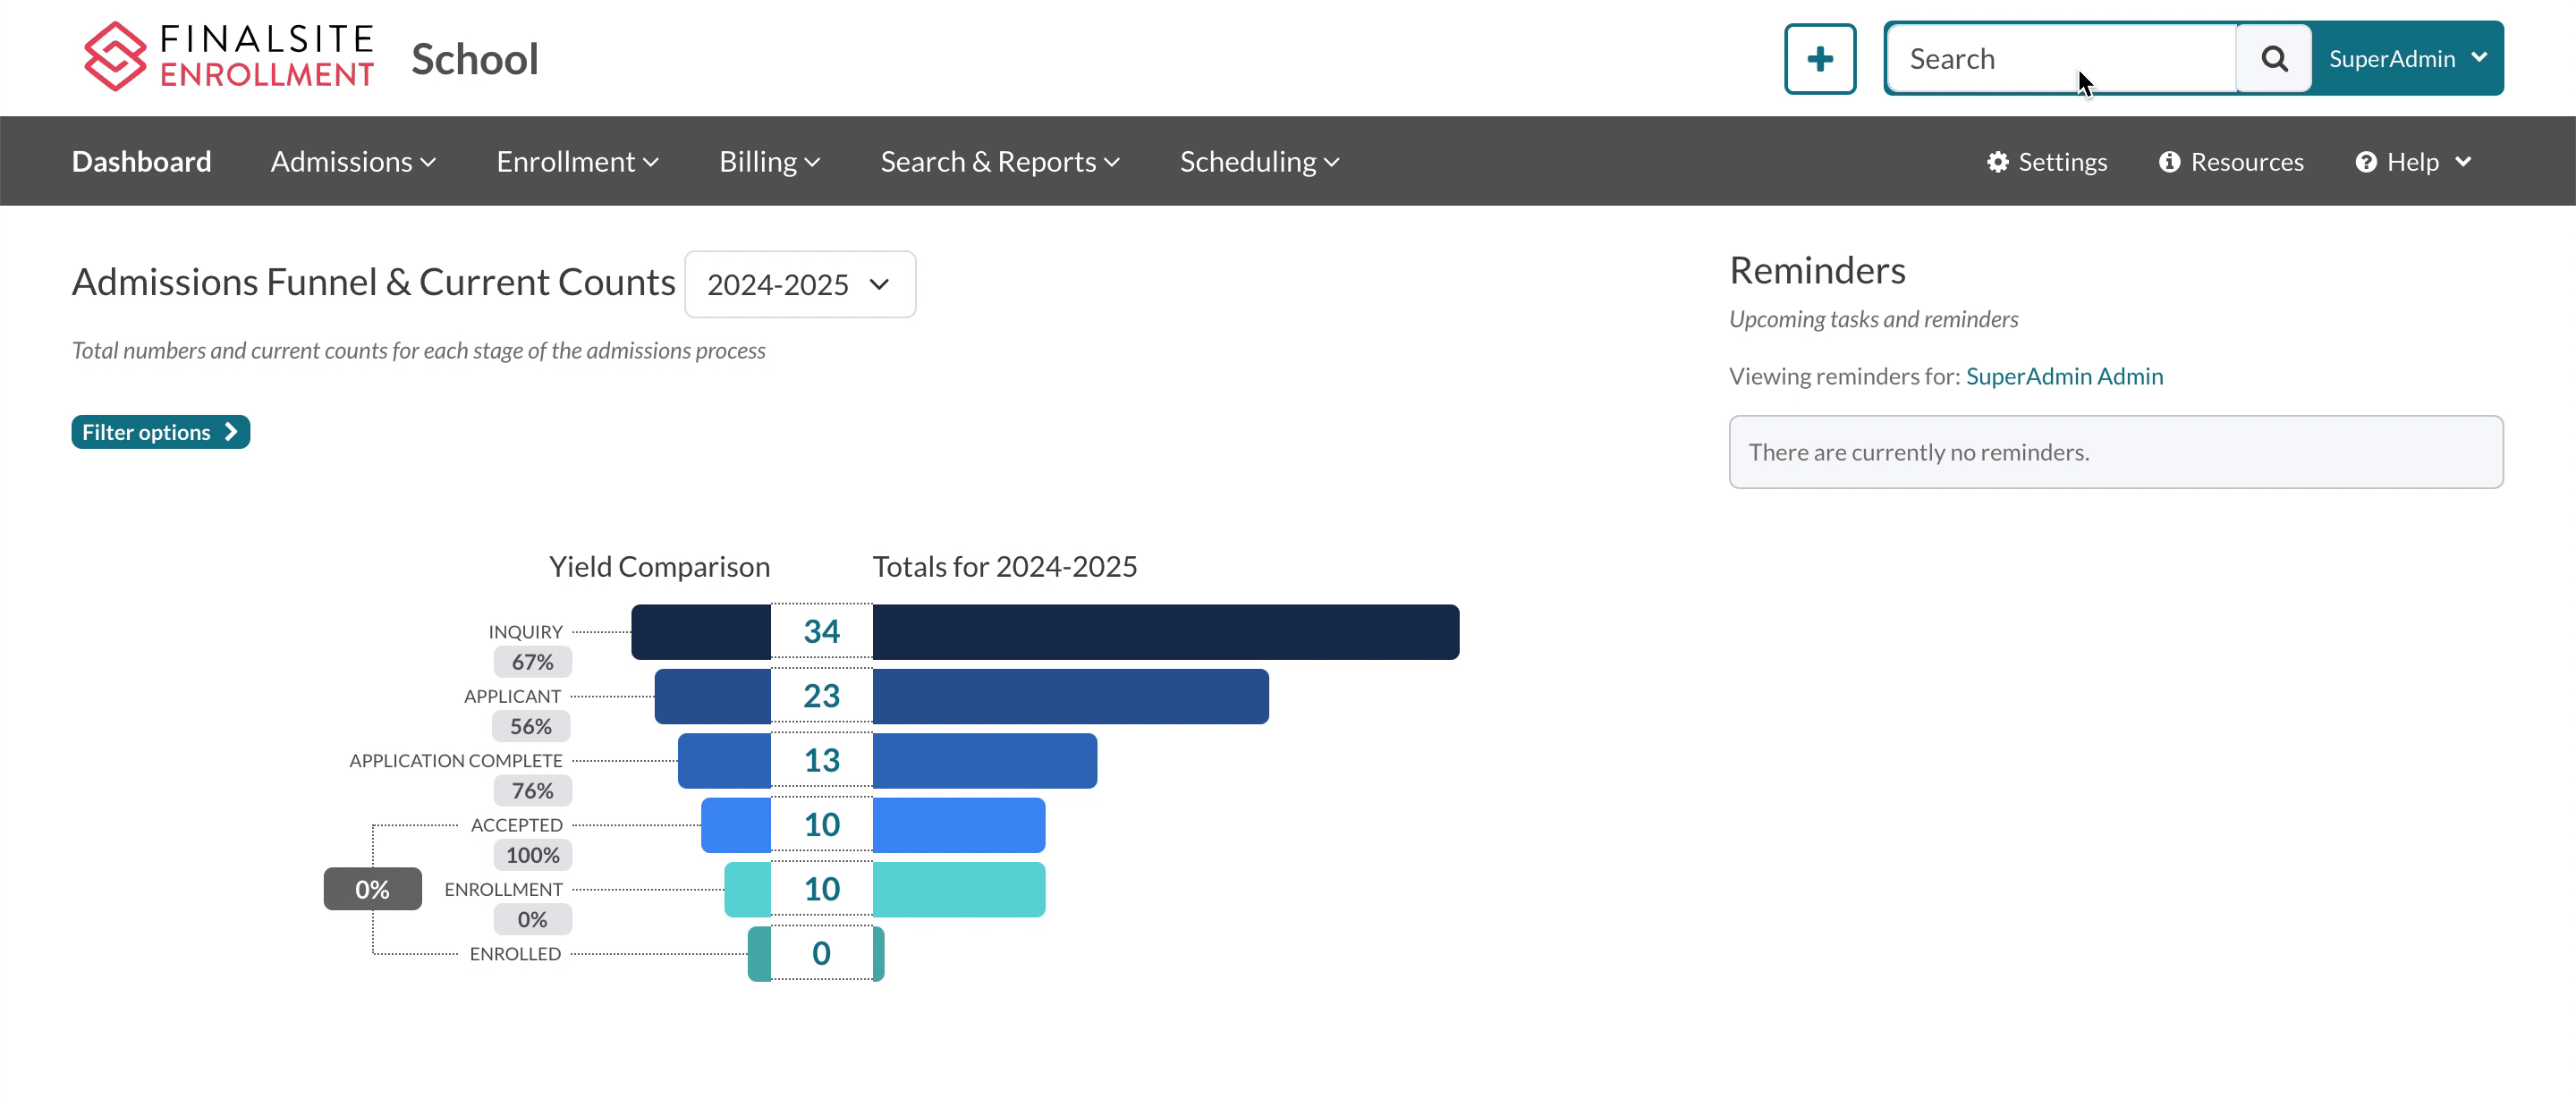Expand the Filter options button
2576x1107 pixels.
coord(160,432)
